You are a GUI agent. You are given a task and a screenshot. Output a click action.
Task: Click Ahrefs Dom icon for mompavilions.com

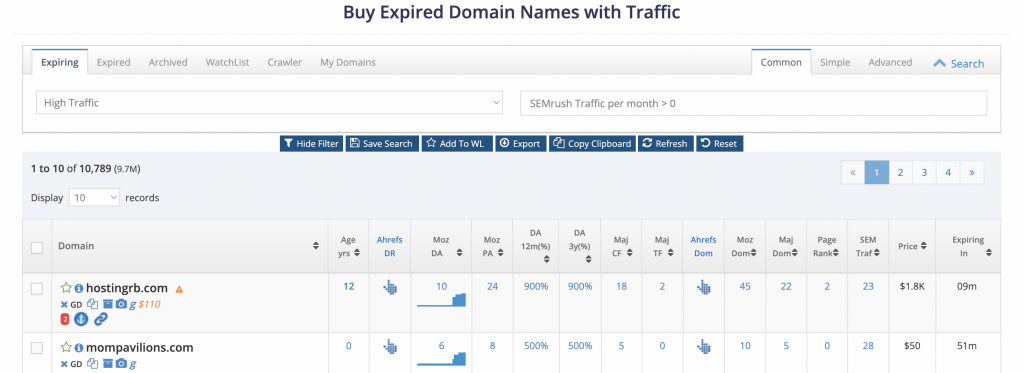pyautogui.click(x=703, y=346)
